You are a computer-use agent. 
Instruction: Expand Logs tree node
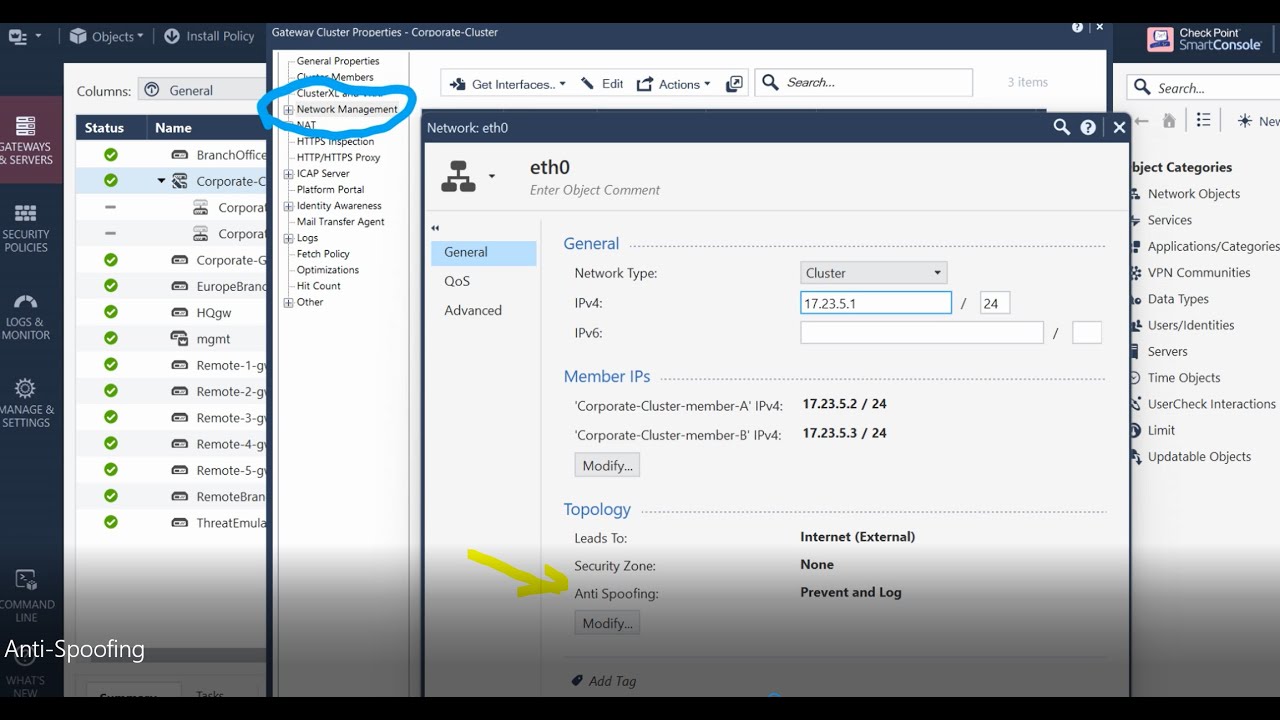288,238
